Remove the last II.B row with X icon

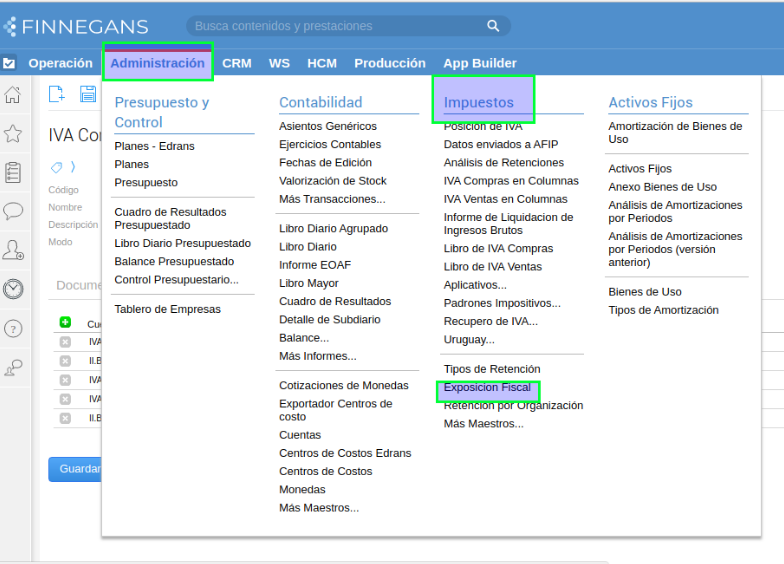point(65,418)
